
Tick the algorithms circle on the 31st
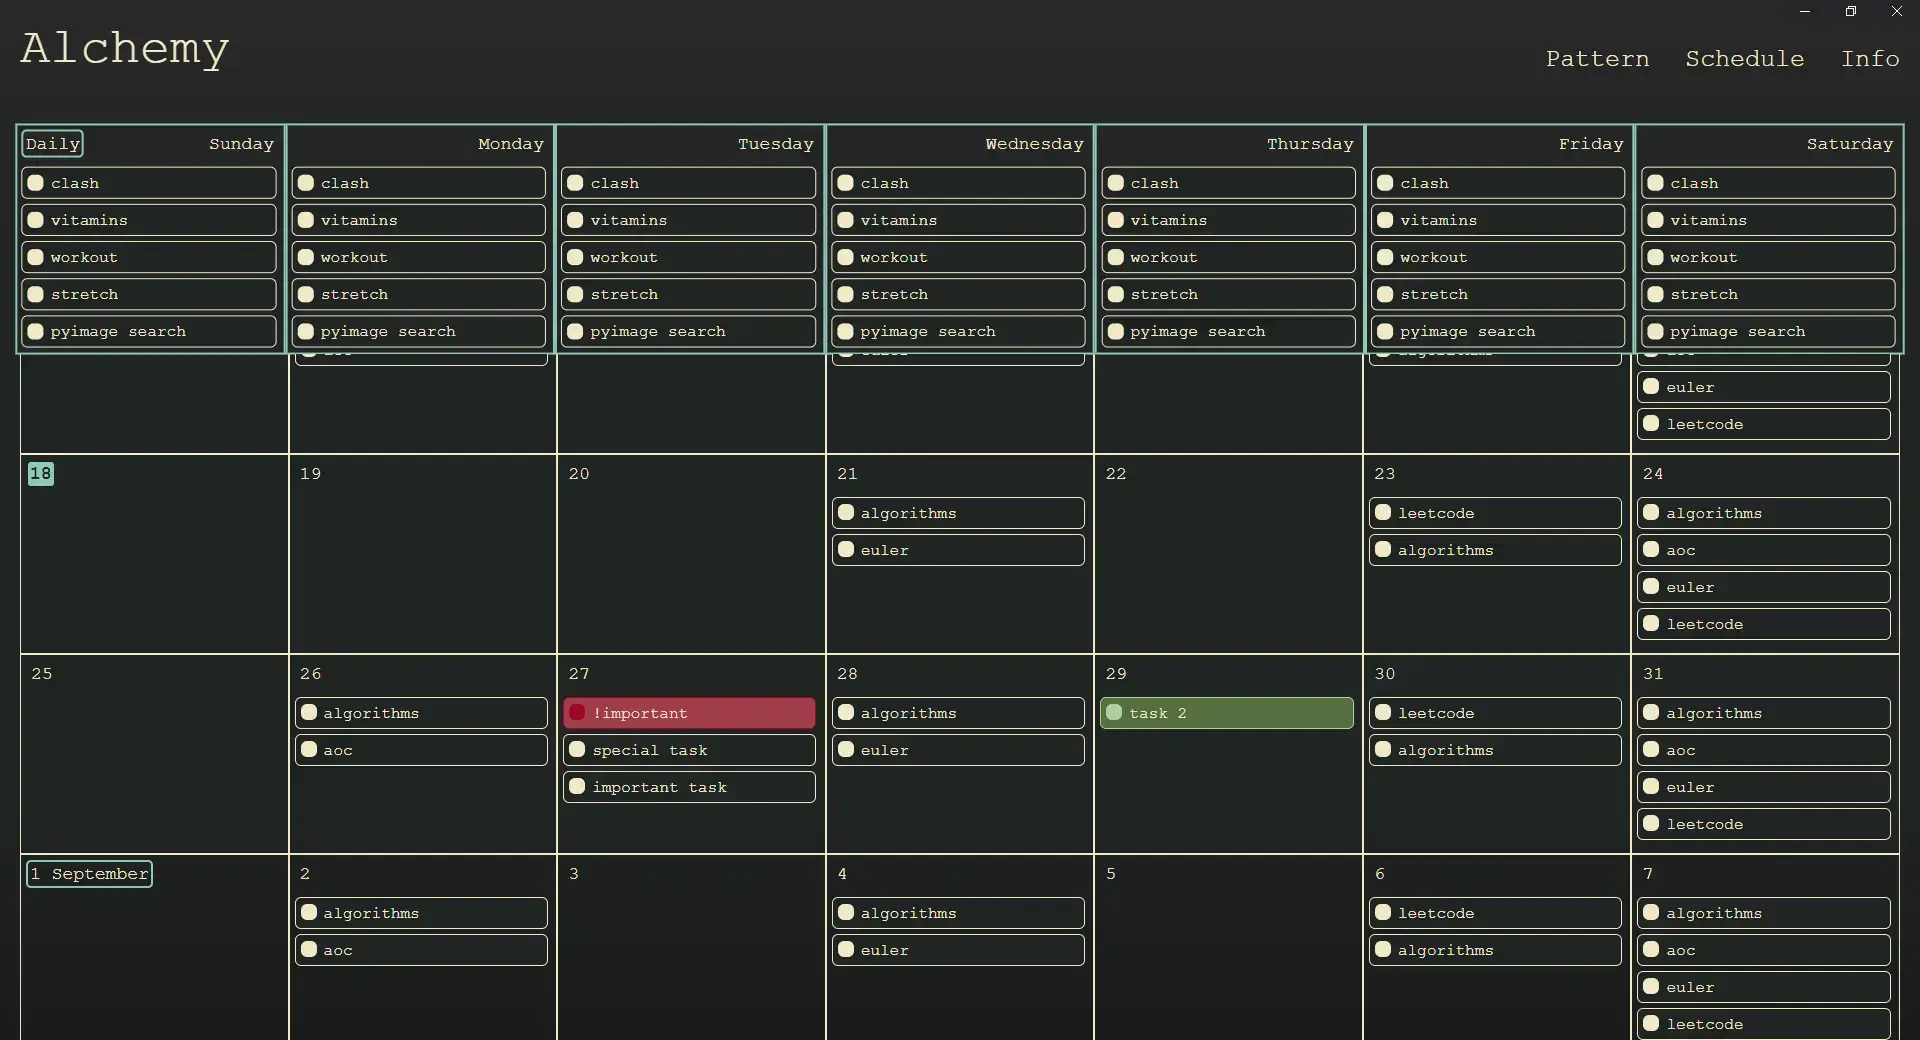coord(1651,713)
